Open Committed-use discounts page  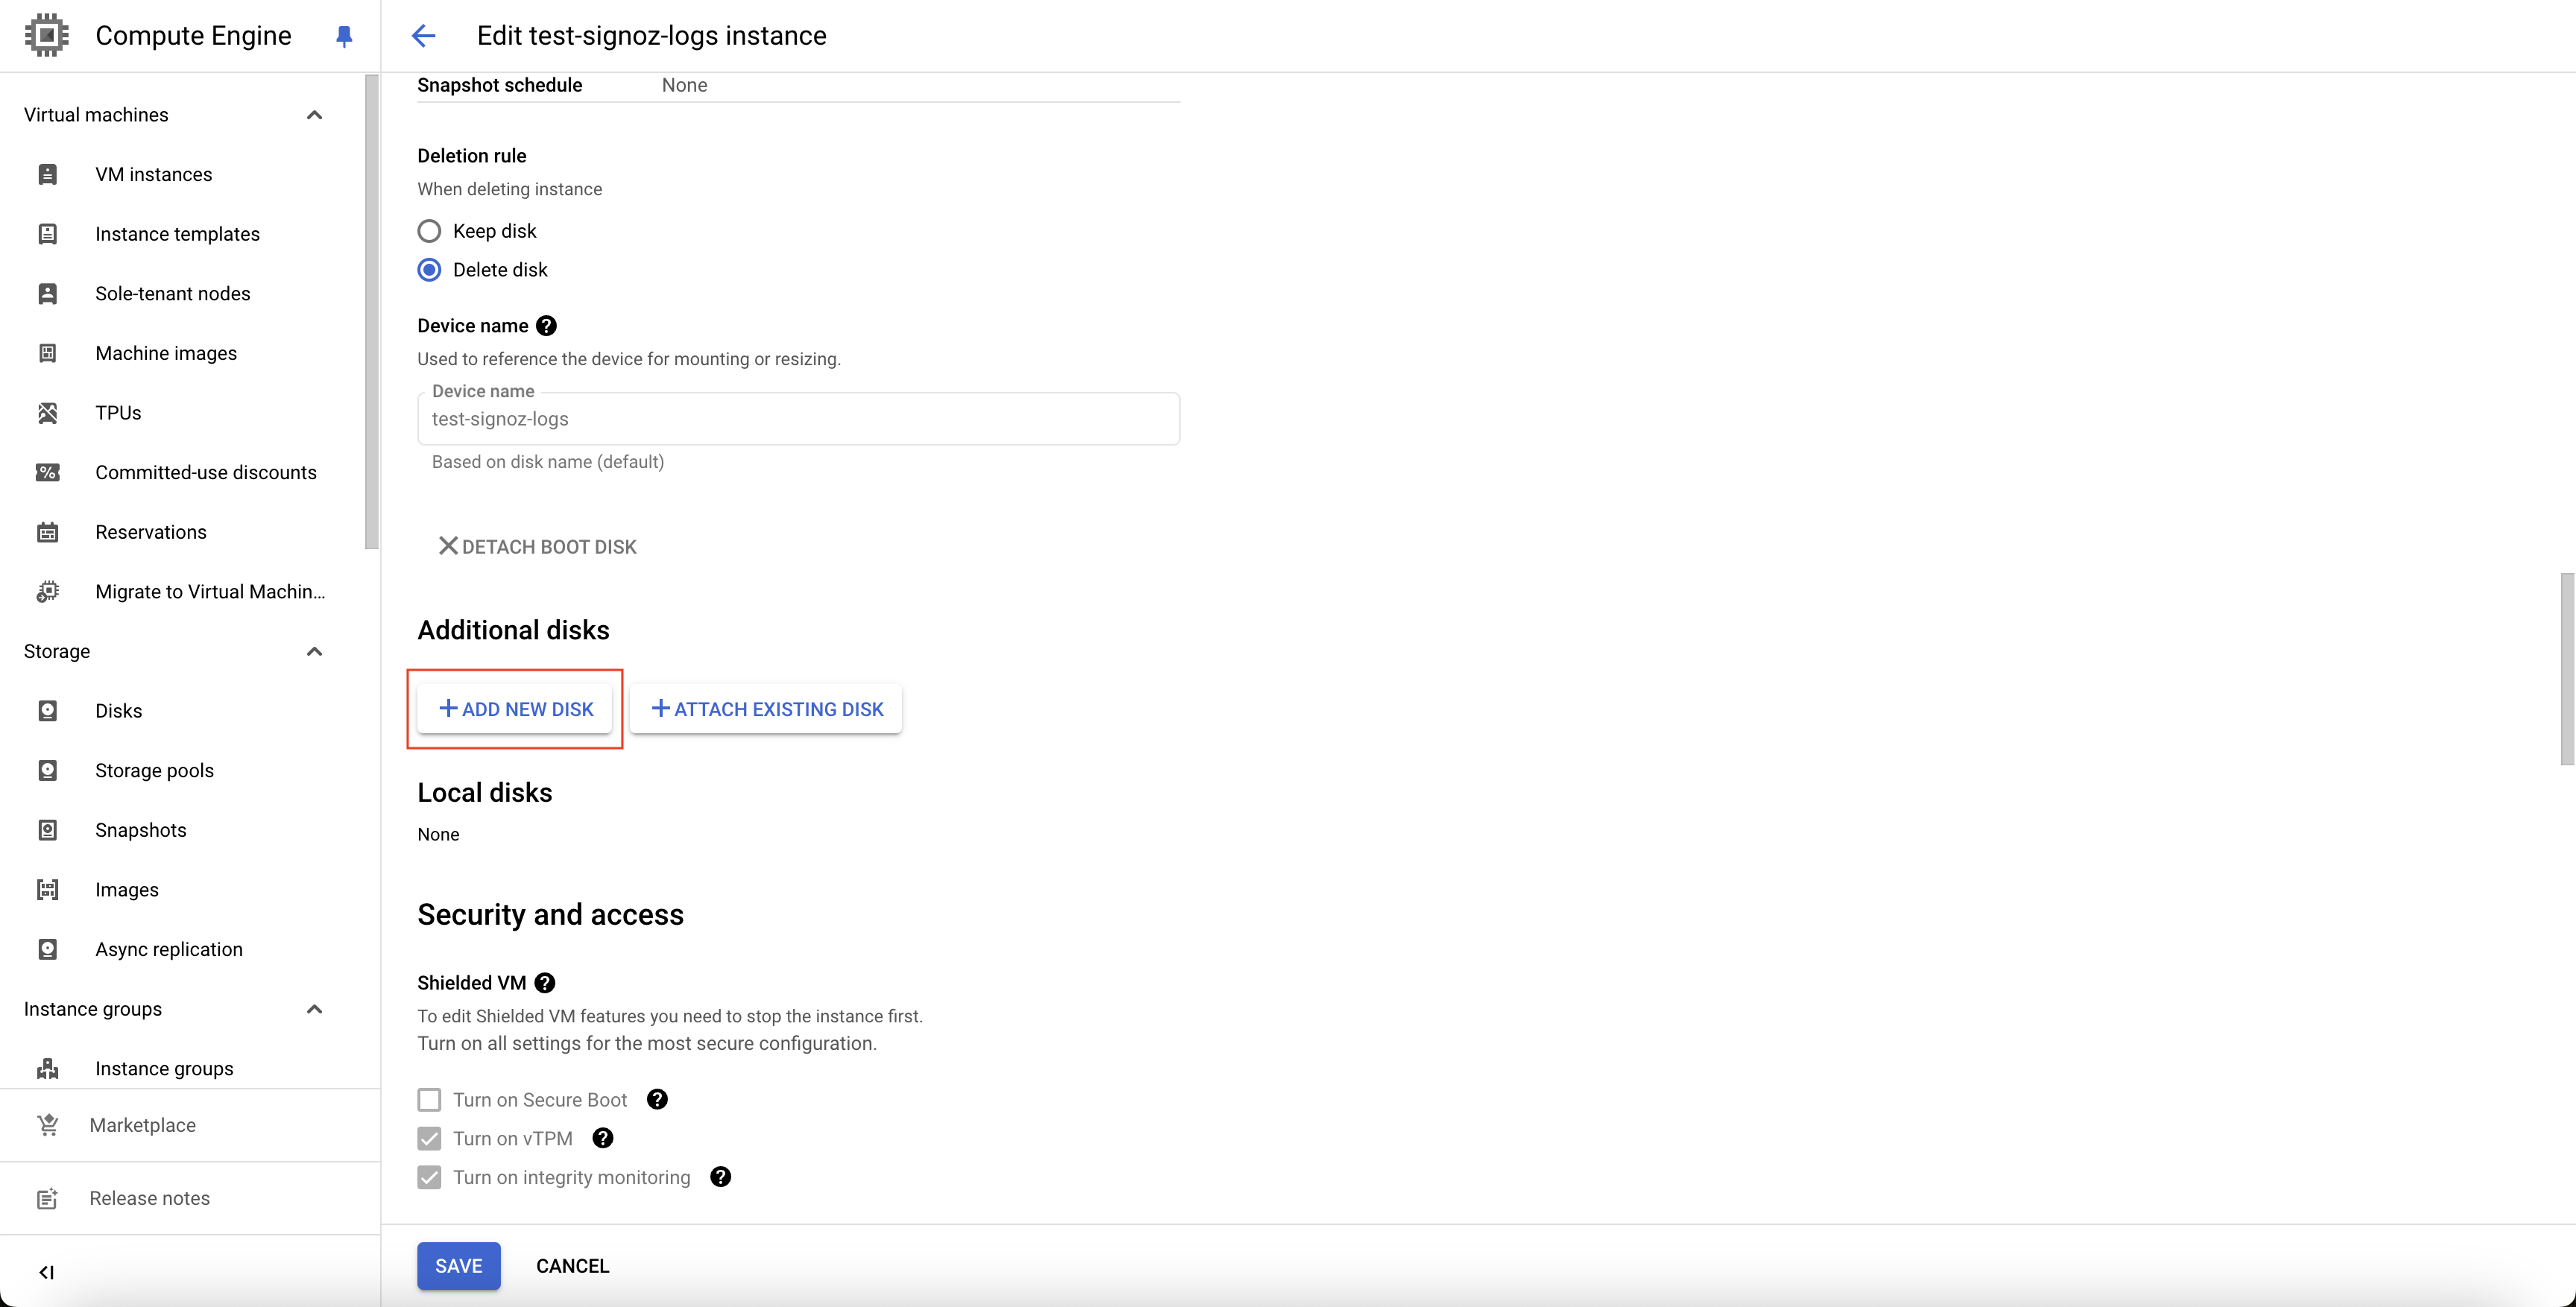(x=206, y=472)
